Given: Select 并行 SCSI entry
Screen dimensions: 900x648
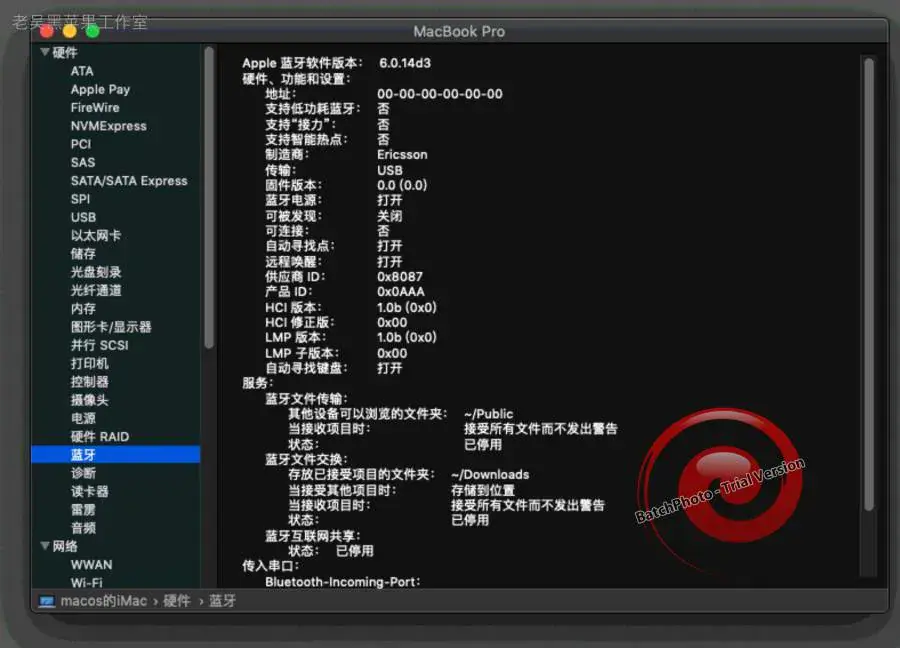Looking at the screenshot, I should click(x=99, y=346).
